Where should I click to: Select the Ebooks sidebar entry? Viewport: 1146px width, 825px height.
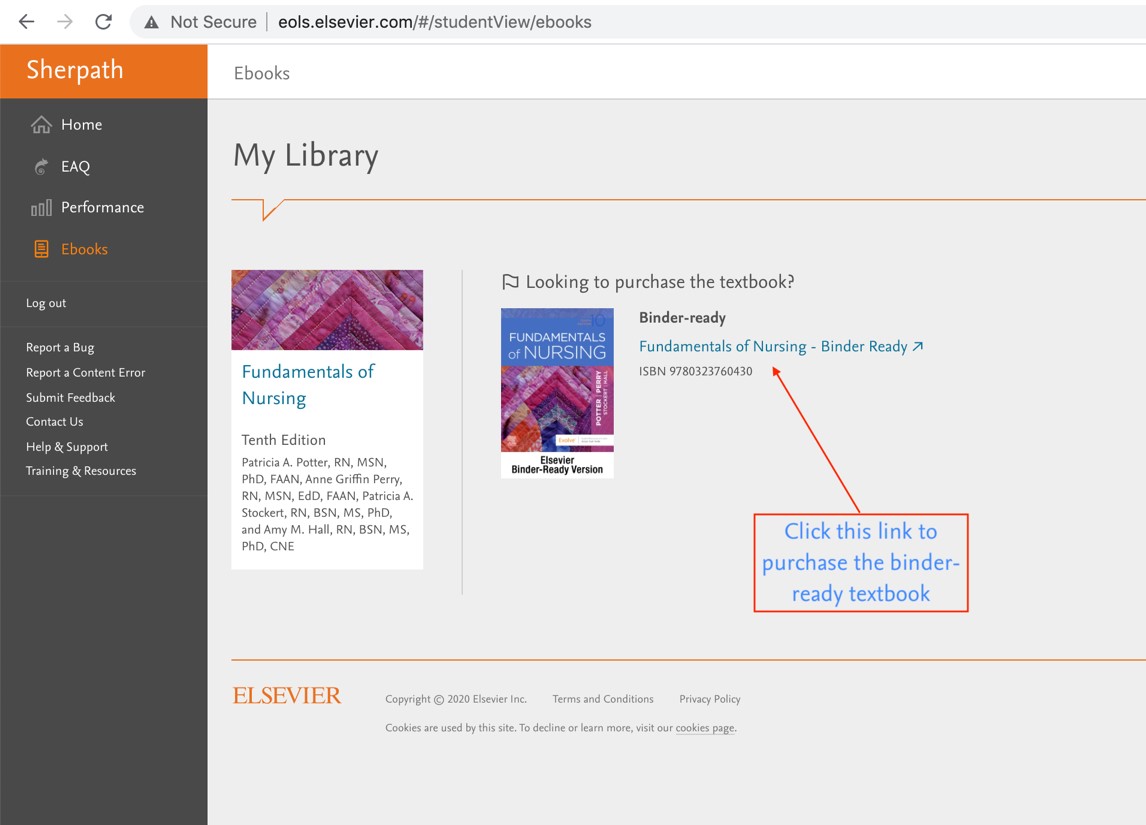coord(84,249)
